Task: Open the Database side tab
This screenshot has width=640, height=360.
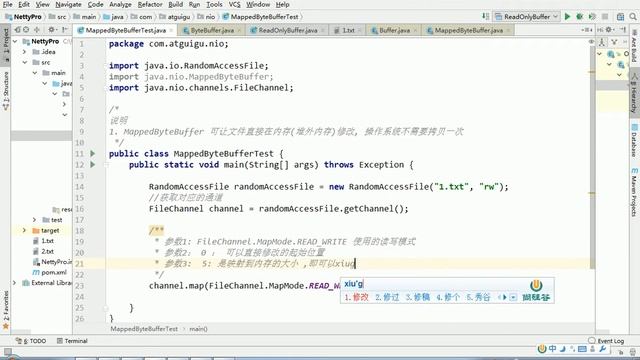Action: 634,140
